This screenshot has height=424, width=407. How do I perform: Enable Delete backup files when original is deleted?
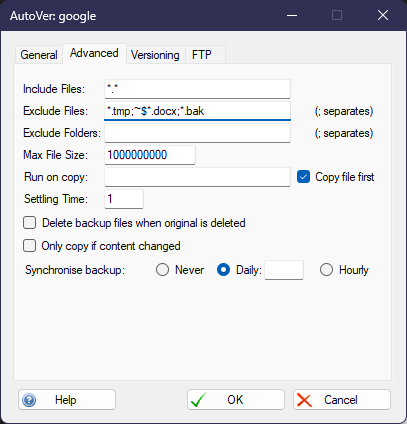click(x=29, y=223)
